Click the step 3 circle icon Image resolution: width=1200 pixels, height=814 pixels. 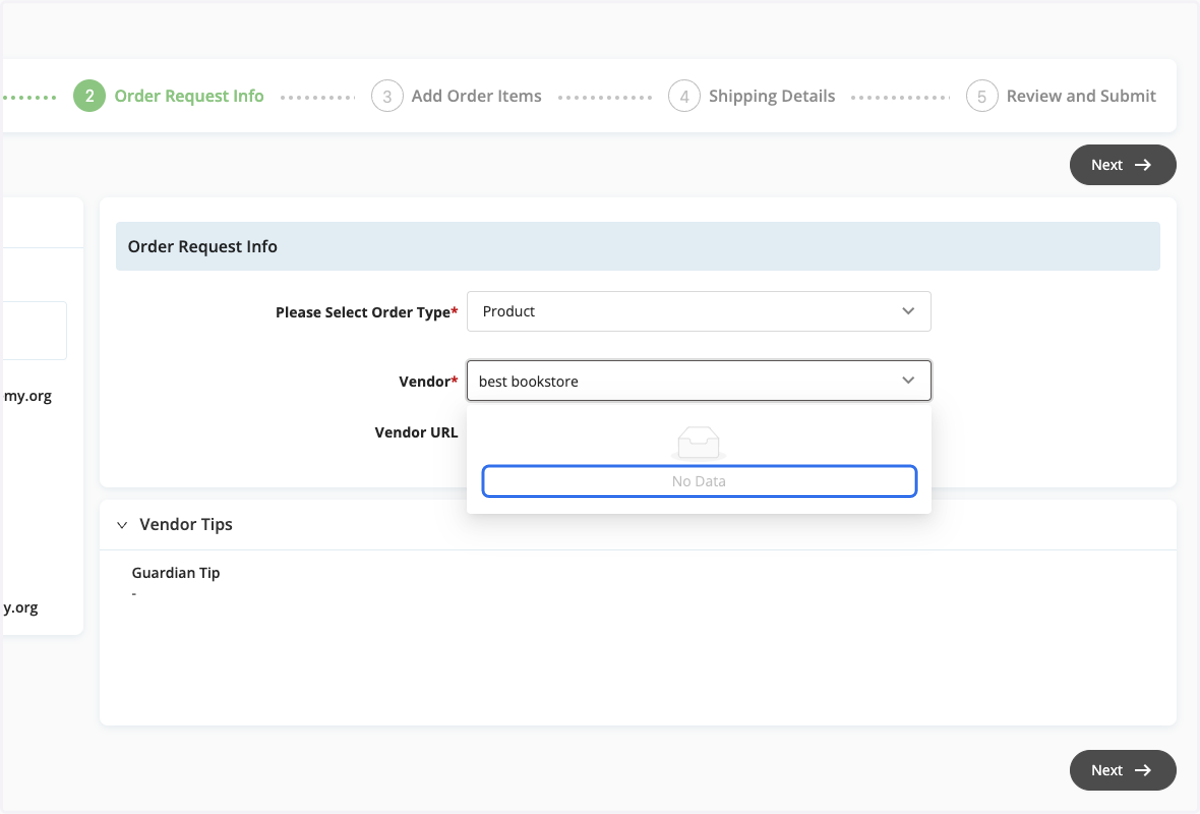tap(387, 96)
